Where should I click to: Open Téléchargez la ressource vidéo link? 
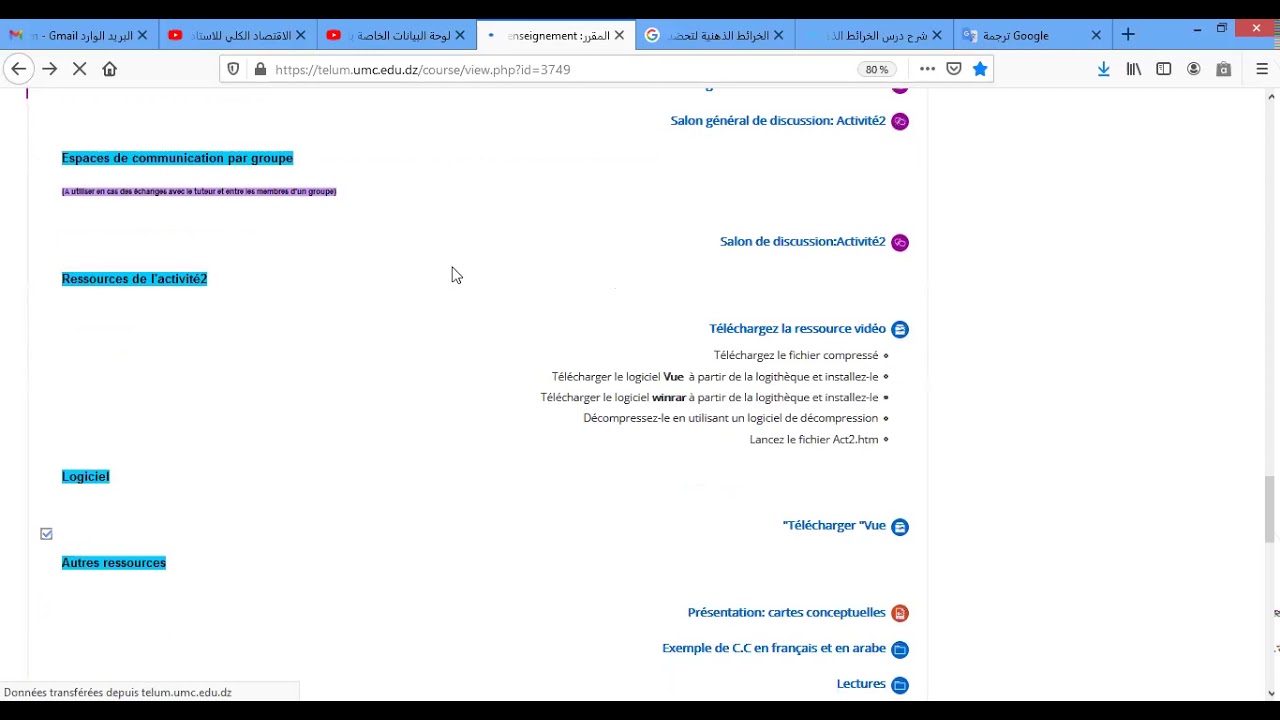click(798, 329)
